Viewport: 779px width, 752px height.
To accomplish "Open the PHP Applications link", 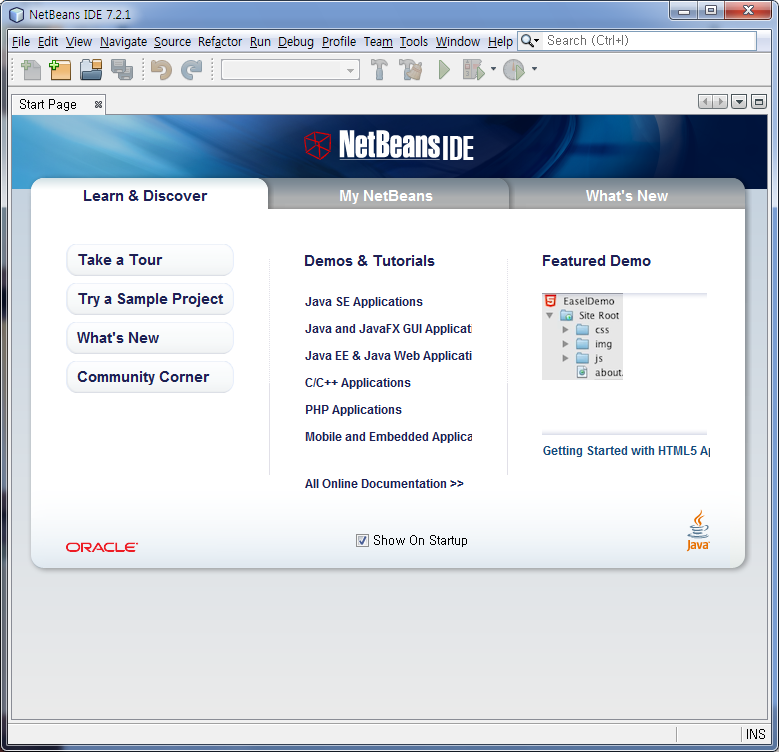I will click(353, 410).
